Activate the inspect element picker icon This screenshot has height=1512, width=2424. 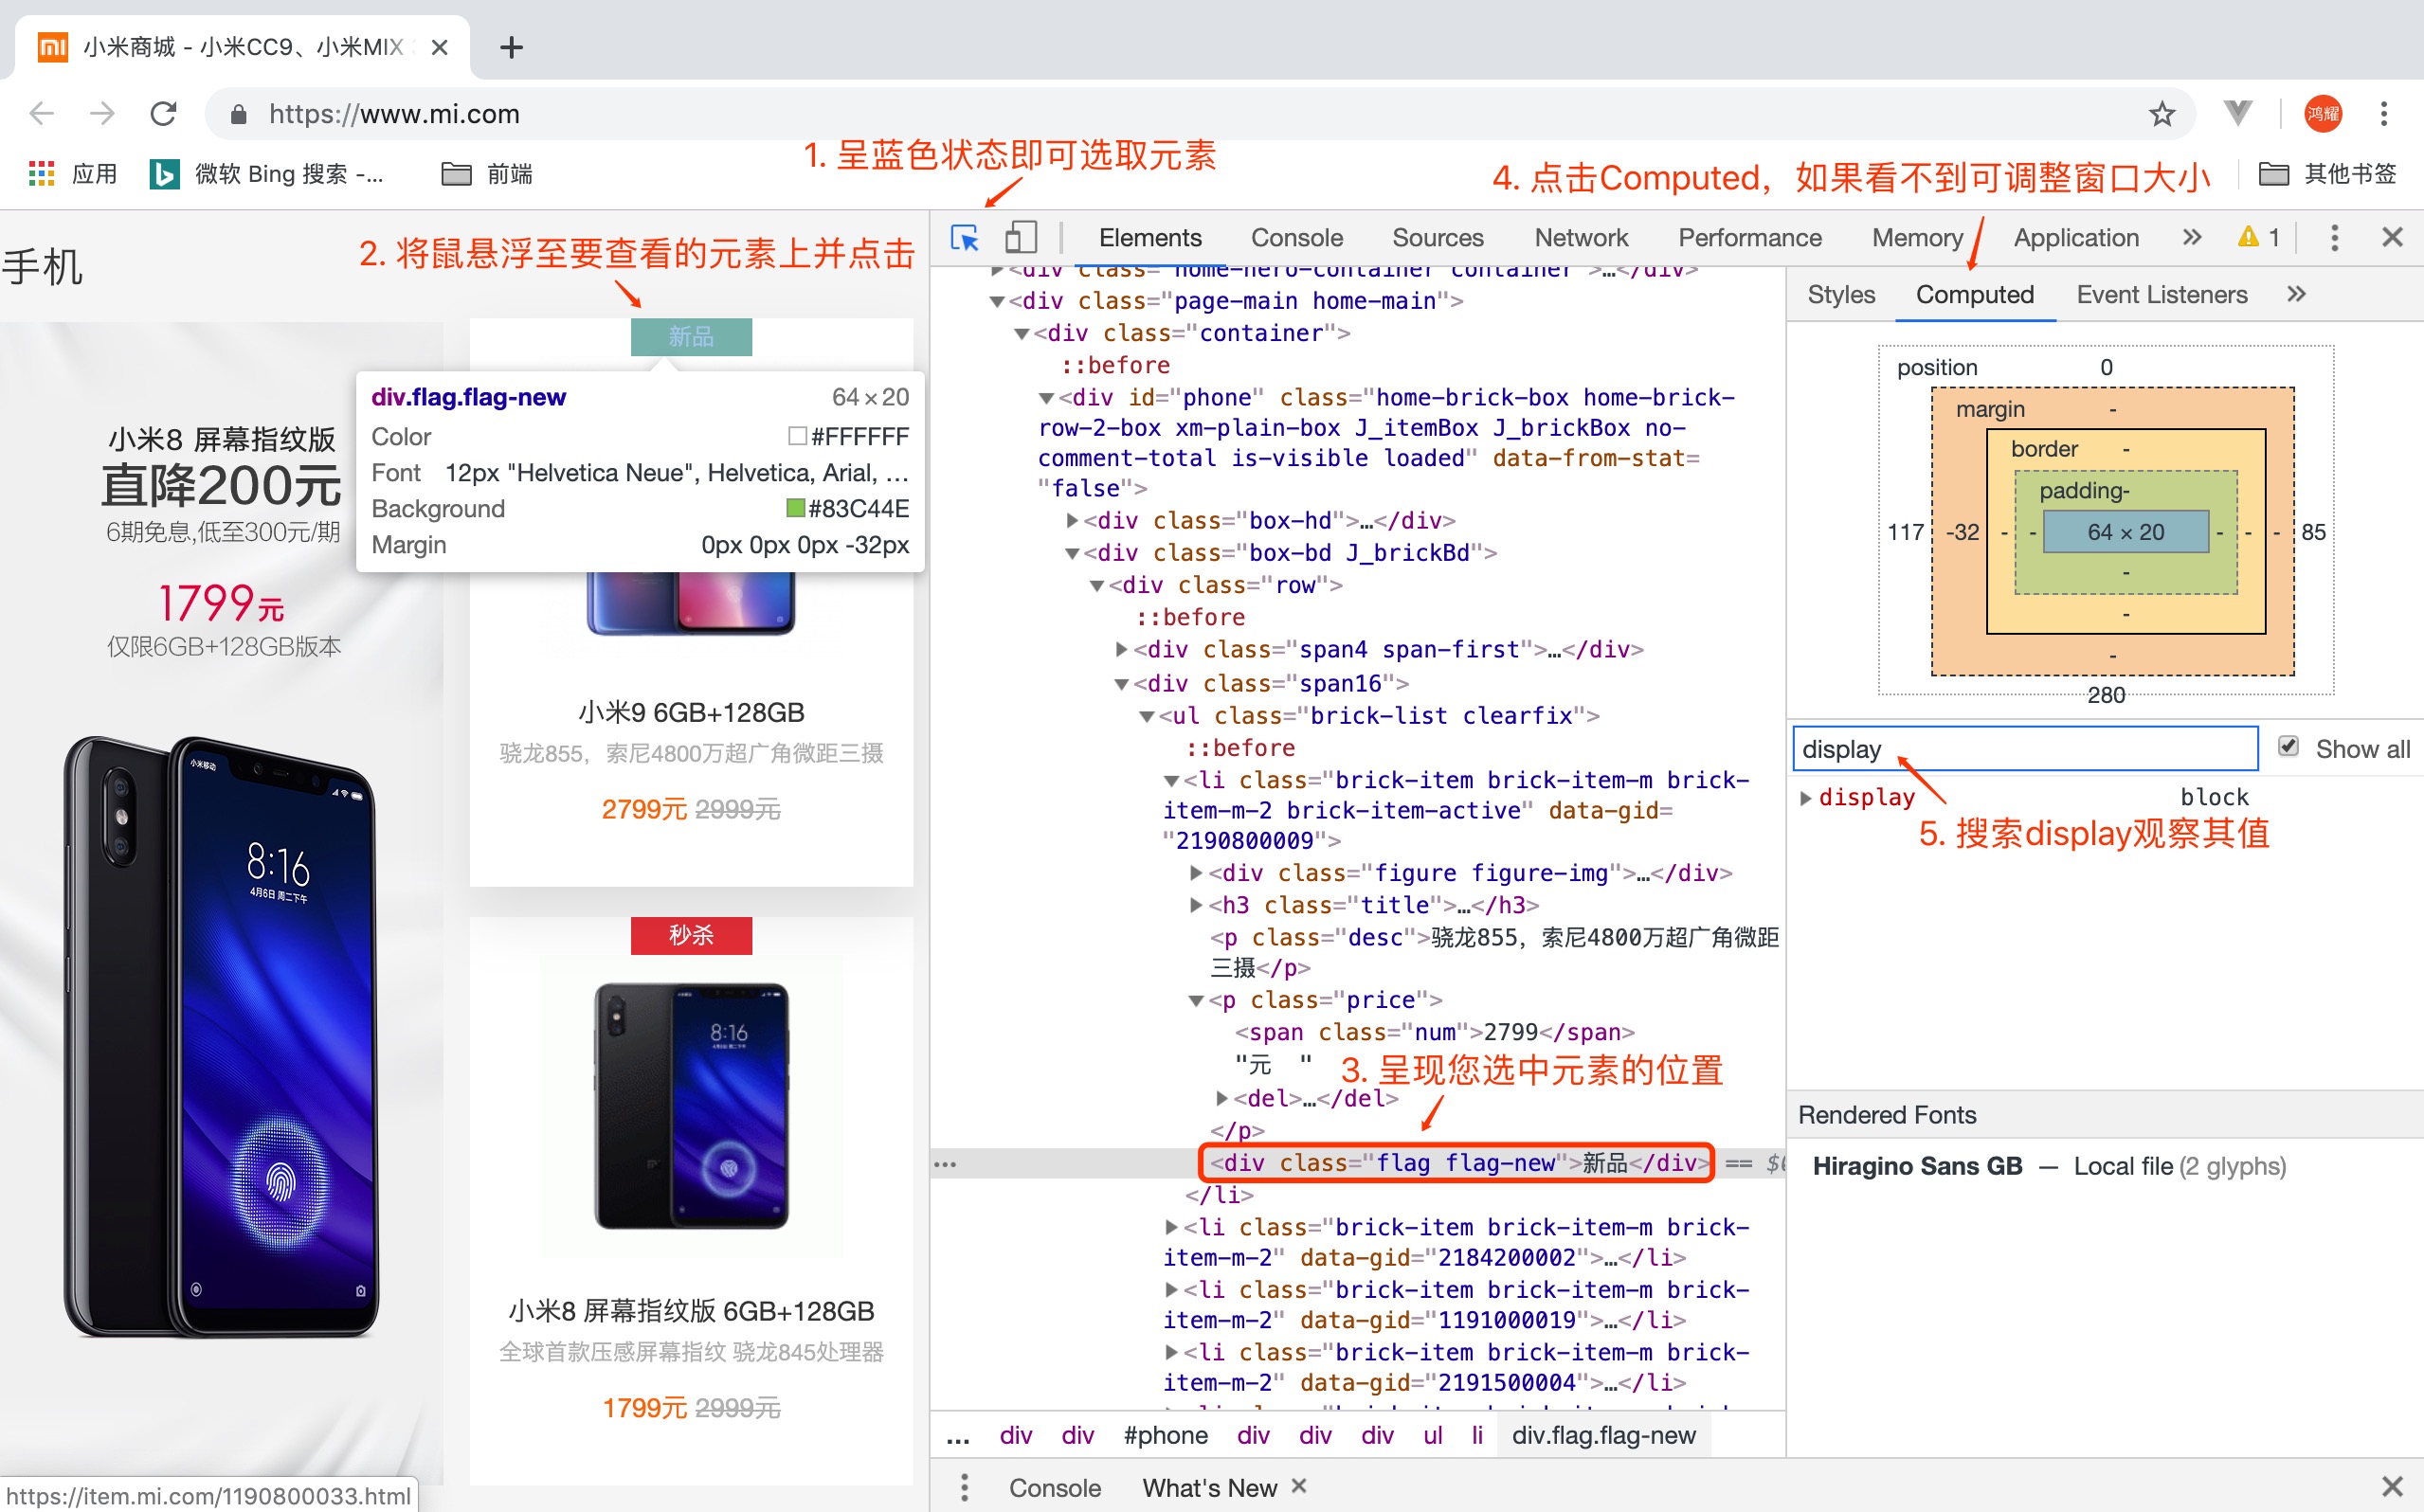(965, 238)
